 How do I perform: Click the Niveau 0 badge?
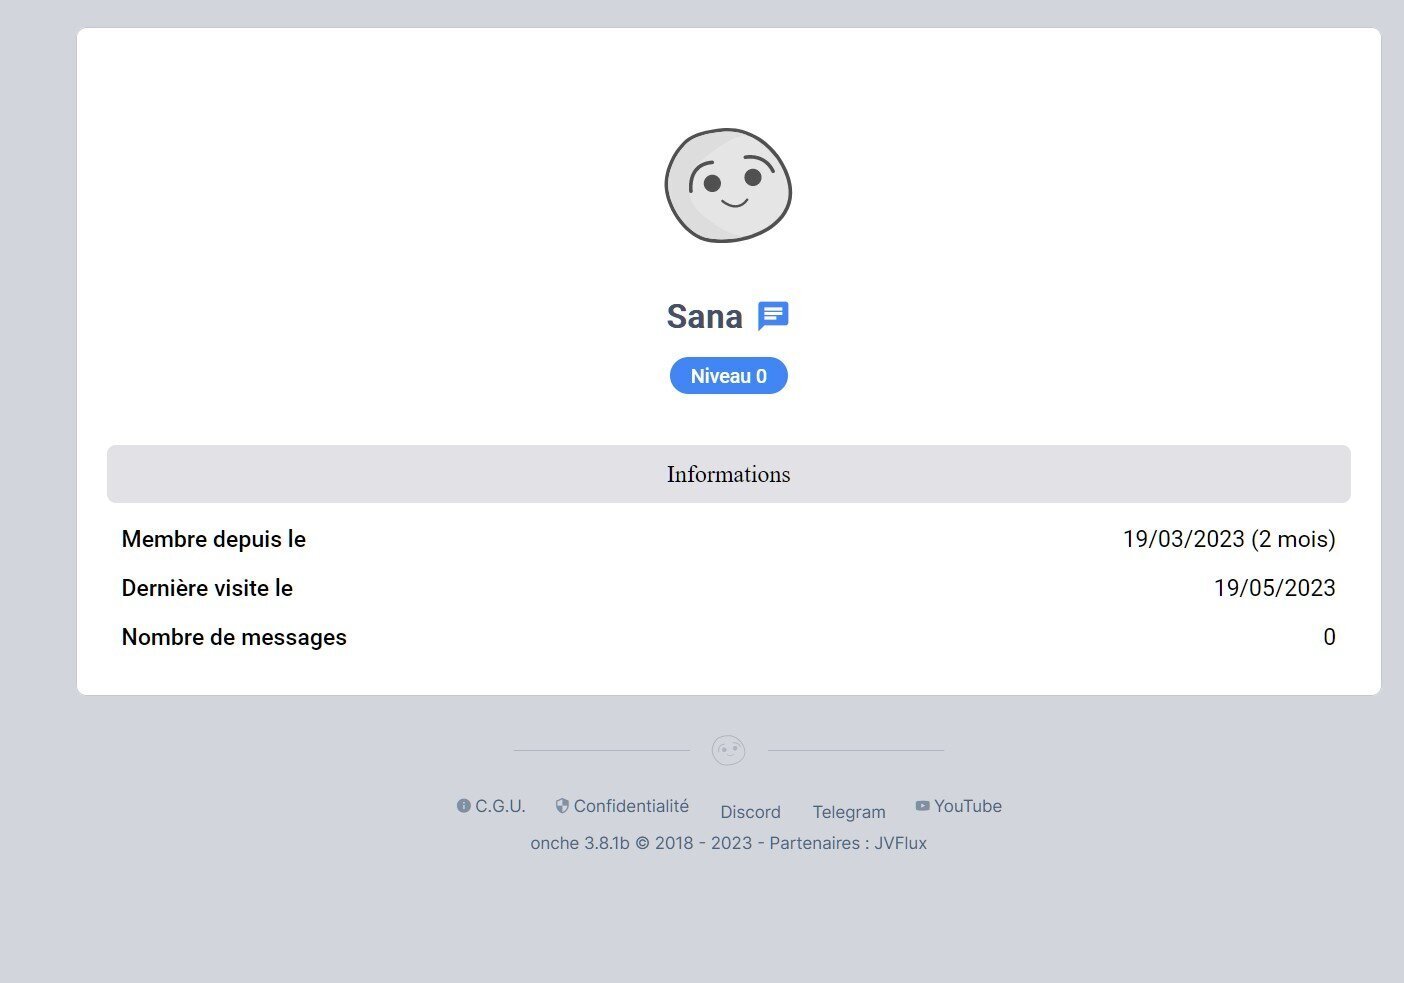(x=729, y=376)
